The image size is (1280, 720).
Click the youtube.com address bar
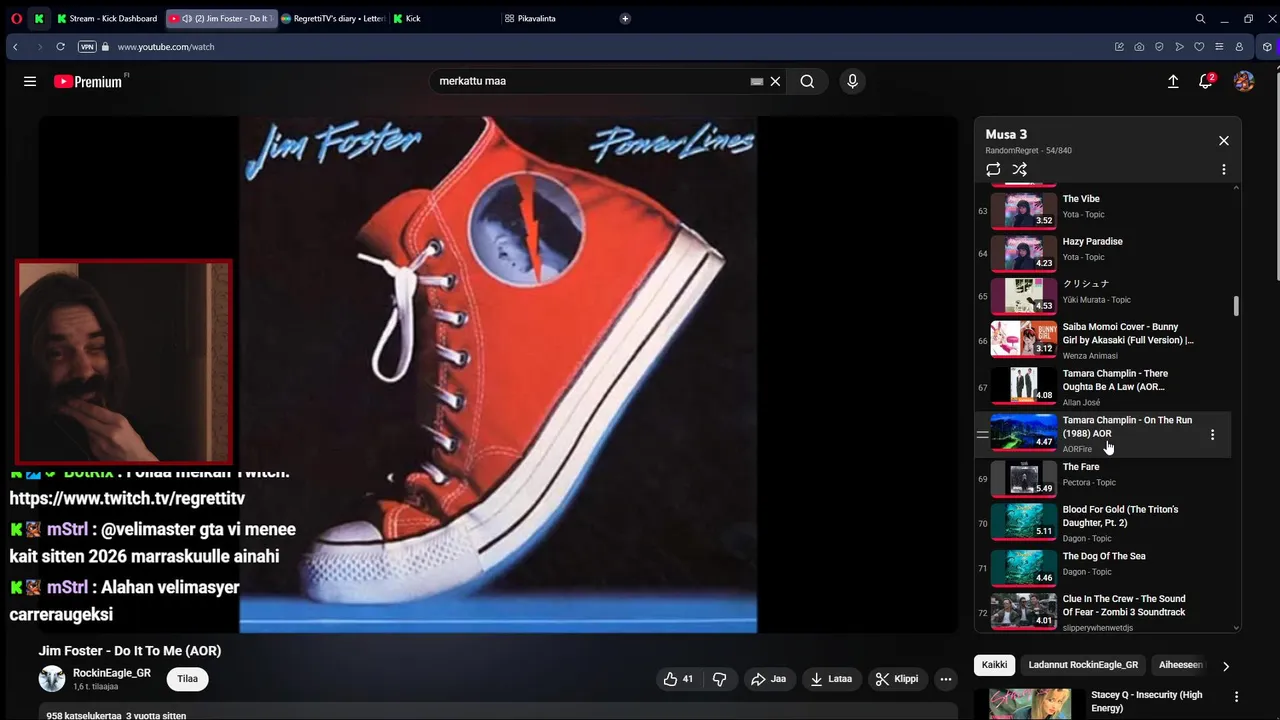click(x=165, y=47)
